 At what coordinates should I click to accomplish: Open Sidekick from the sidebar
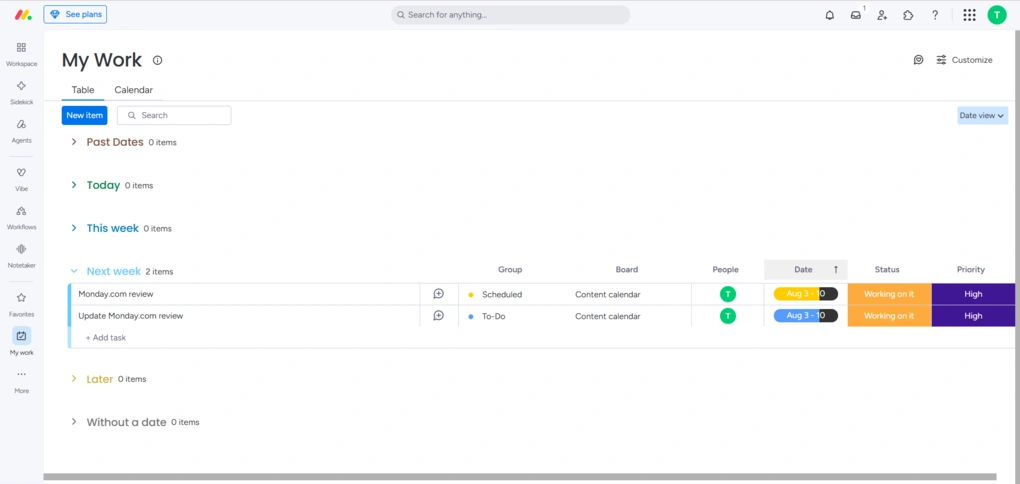(21, 92)
